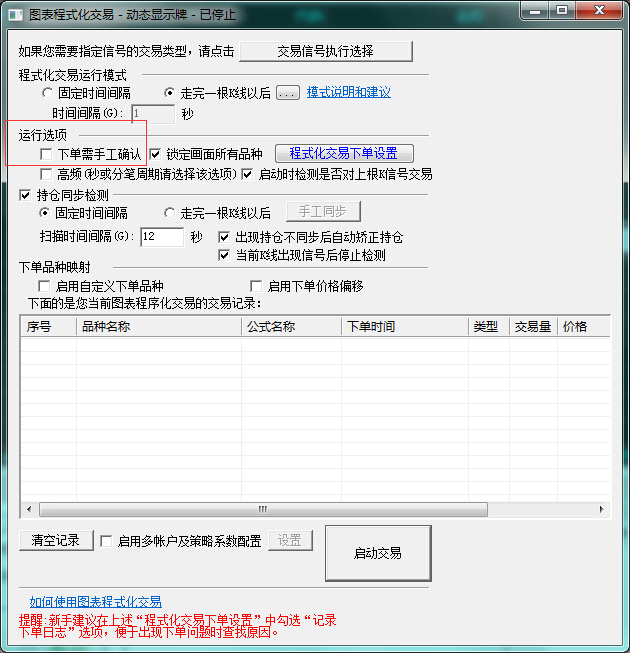Click the horizontal scrollbar right arrow
The width and height of the screenshot is (630, 653).
pos(601,509)
